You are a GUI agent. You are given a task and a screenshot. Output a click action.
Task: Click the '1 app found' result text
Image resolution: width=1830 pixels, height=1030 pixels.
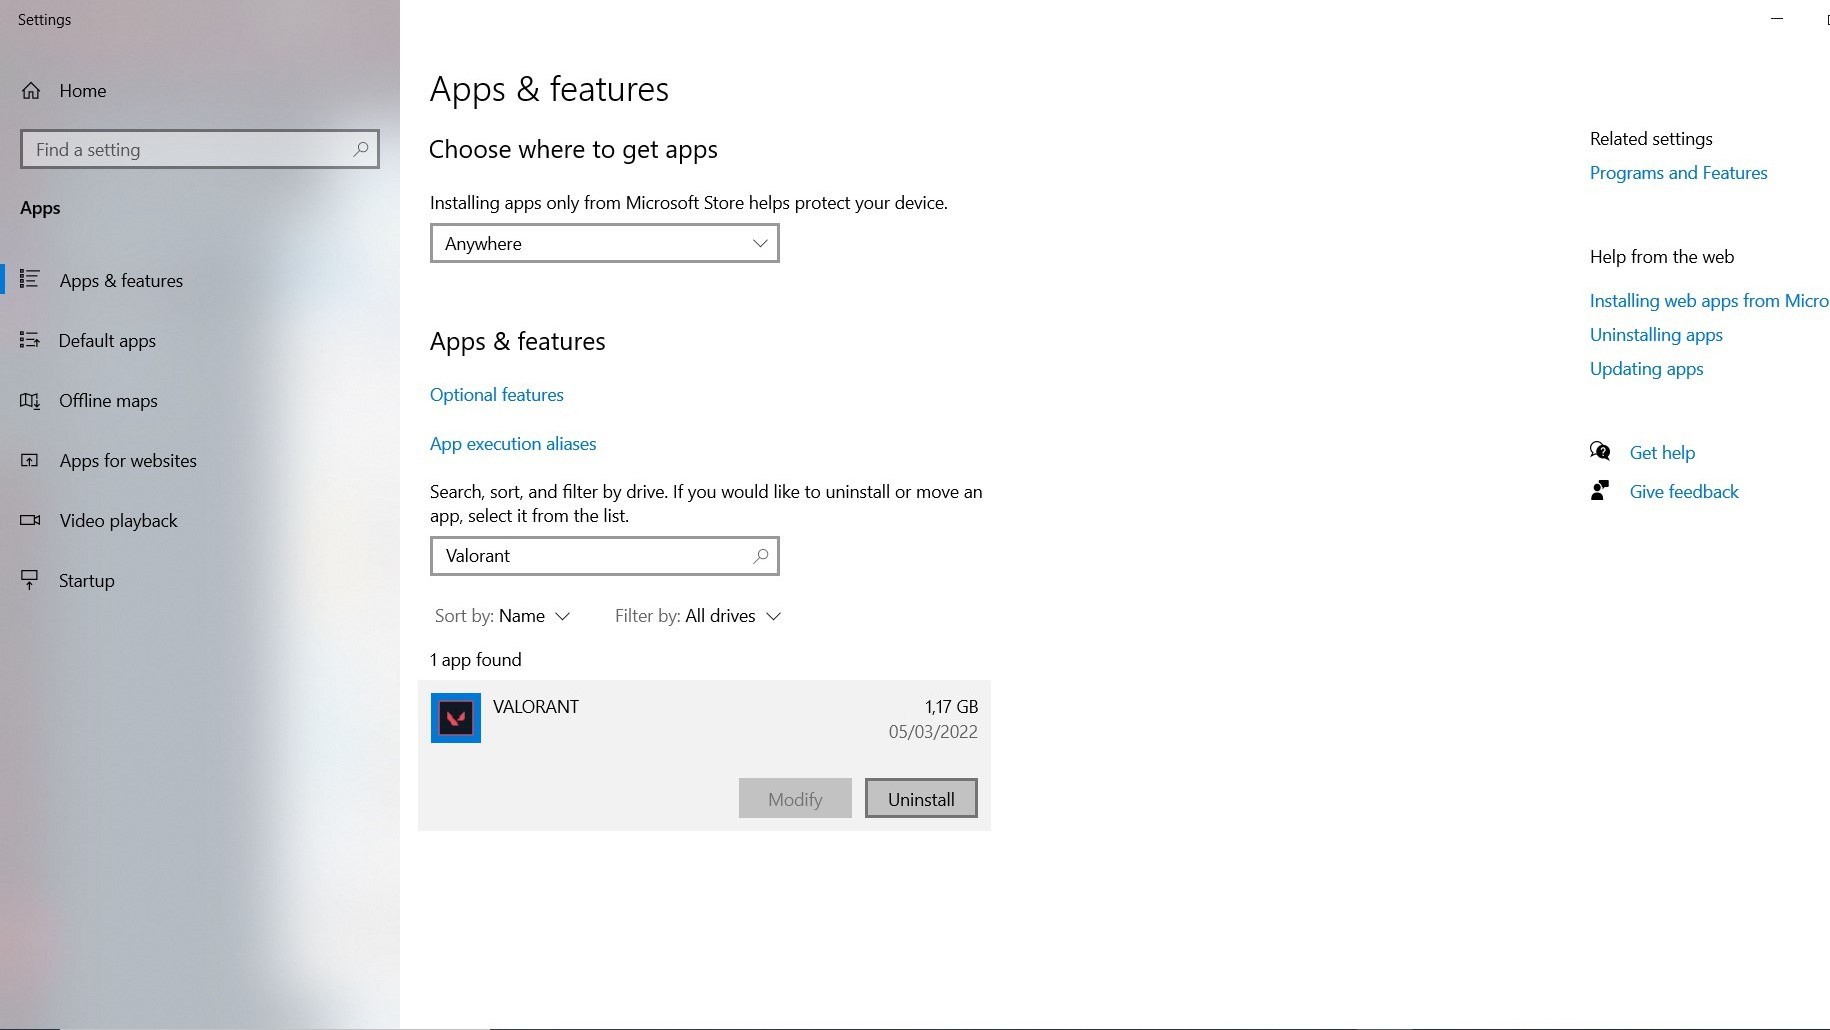tap(476, 660)
